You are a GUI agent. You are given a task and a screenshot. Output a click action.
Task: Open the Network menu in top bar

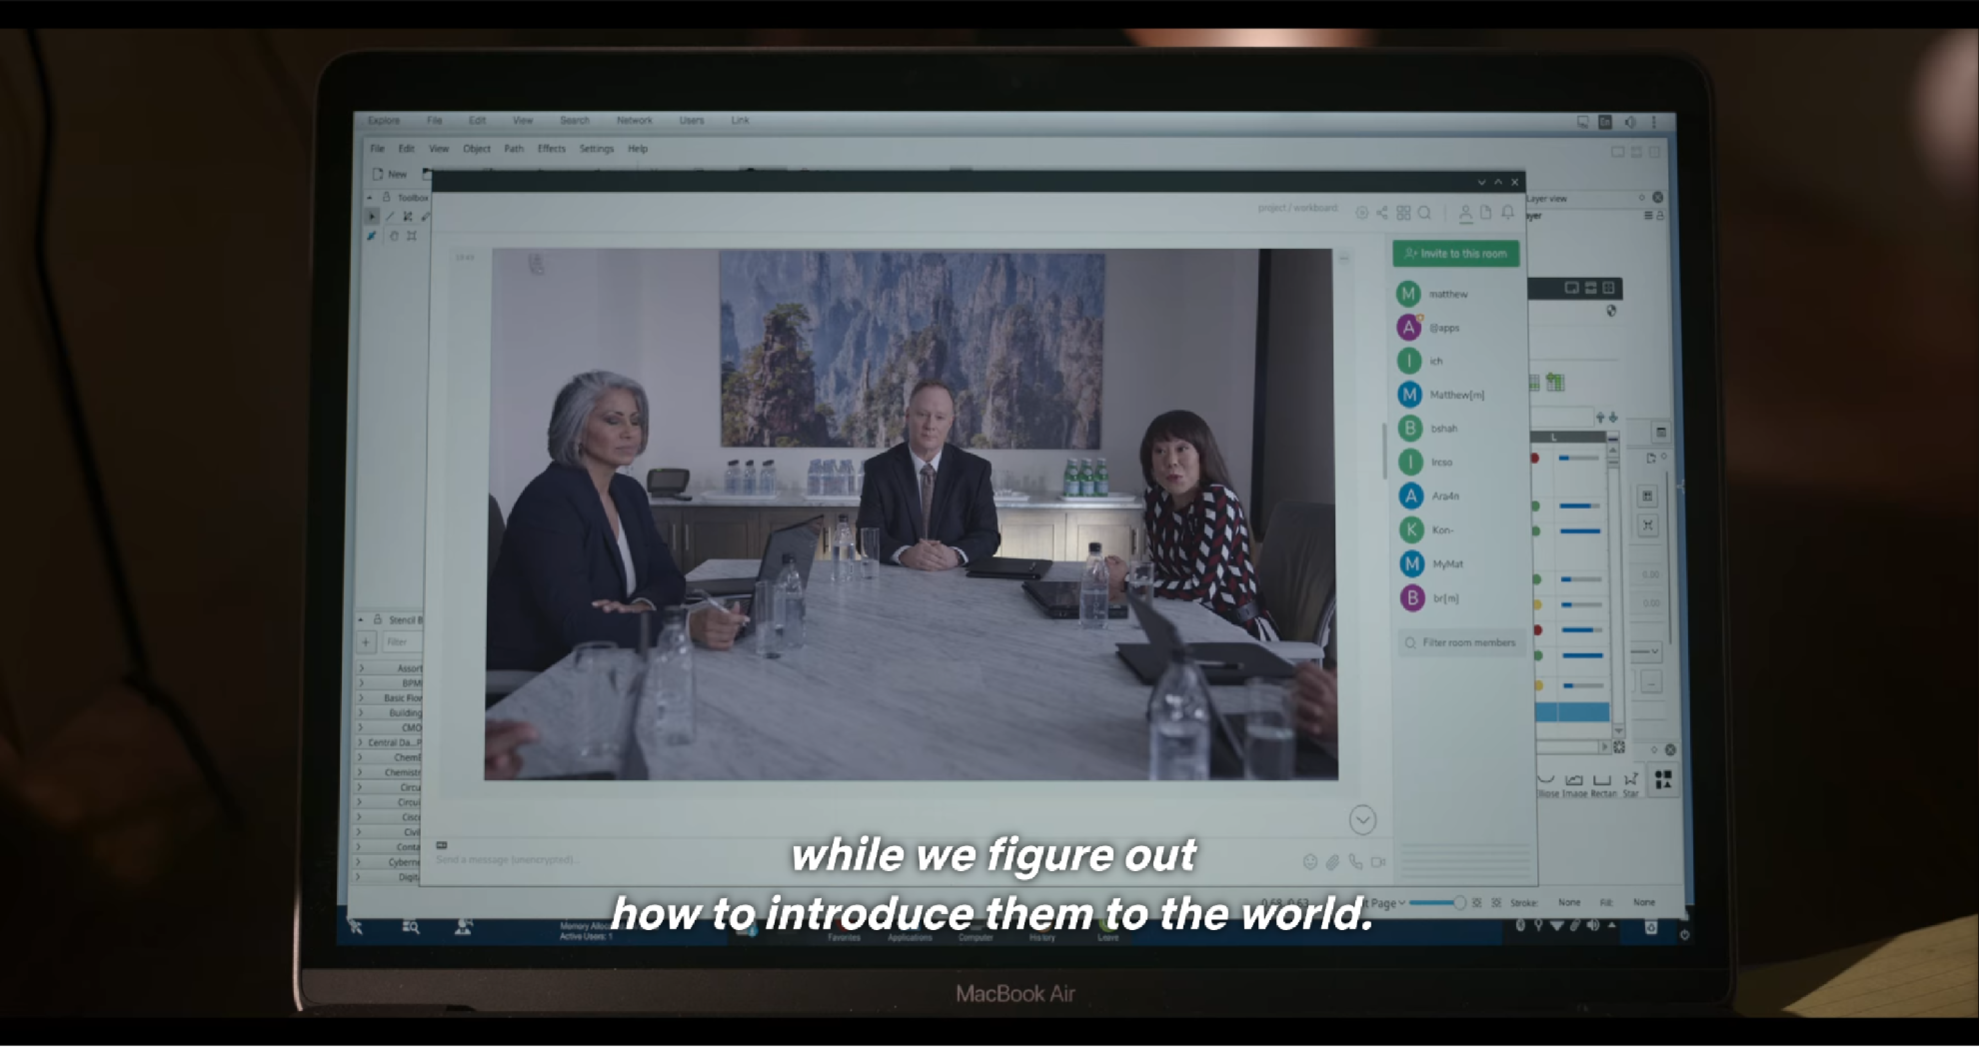634,120
